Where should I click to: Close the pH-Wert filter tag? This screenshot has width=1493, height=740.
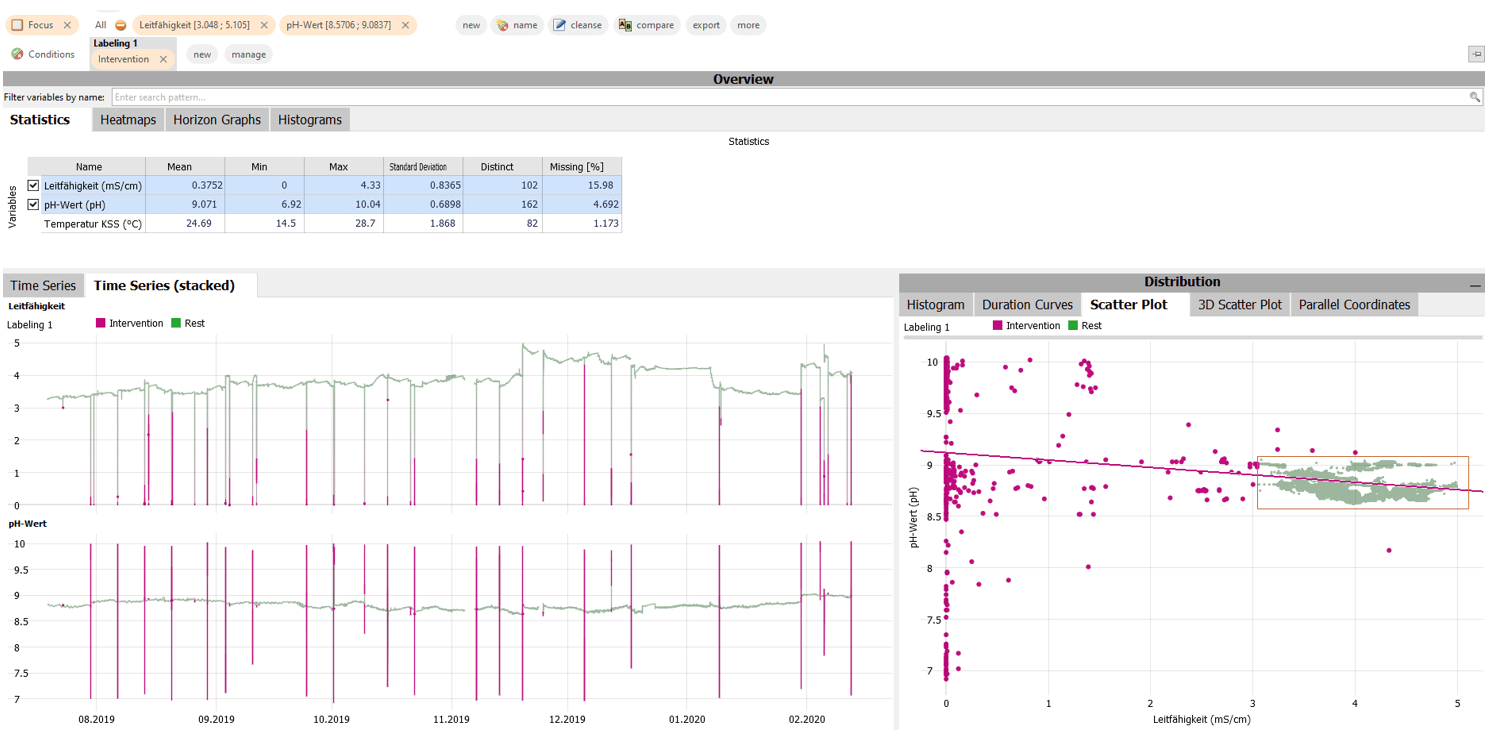click(x=405, y=25)
